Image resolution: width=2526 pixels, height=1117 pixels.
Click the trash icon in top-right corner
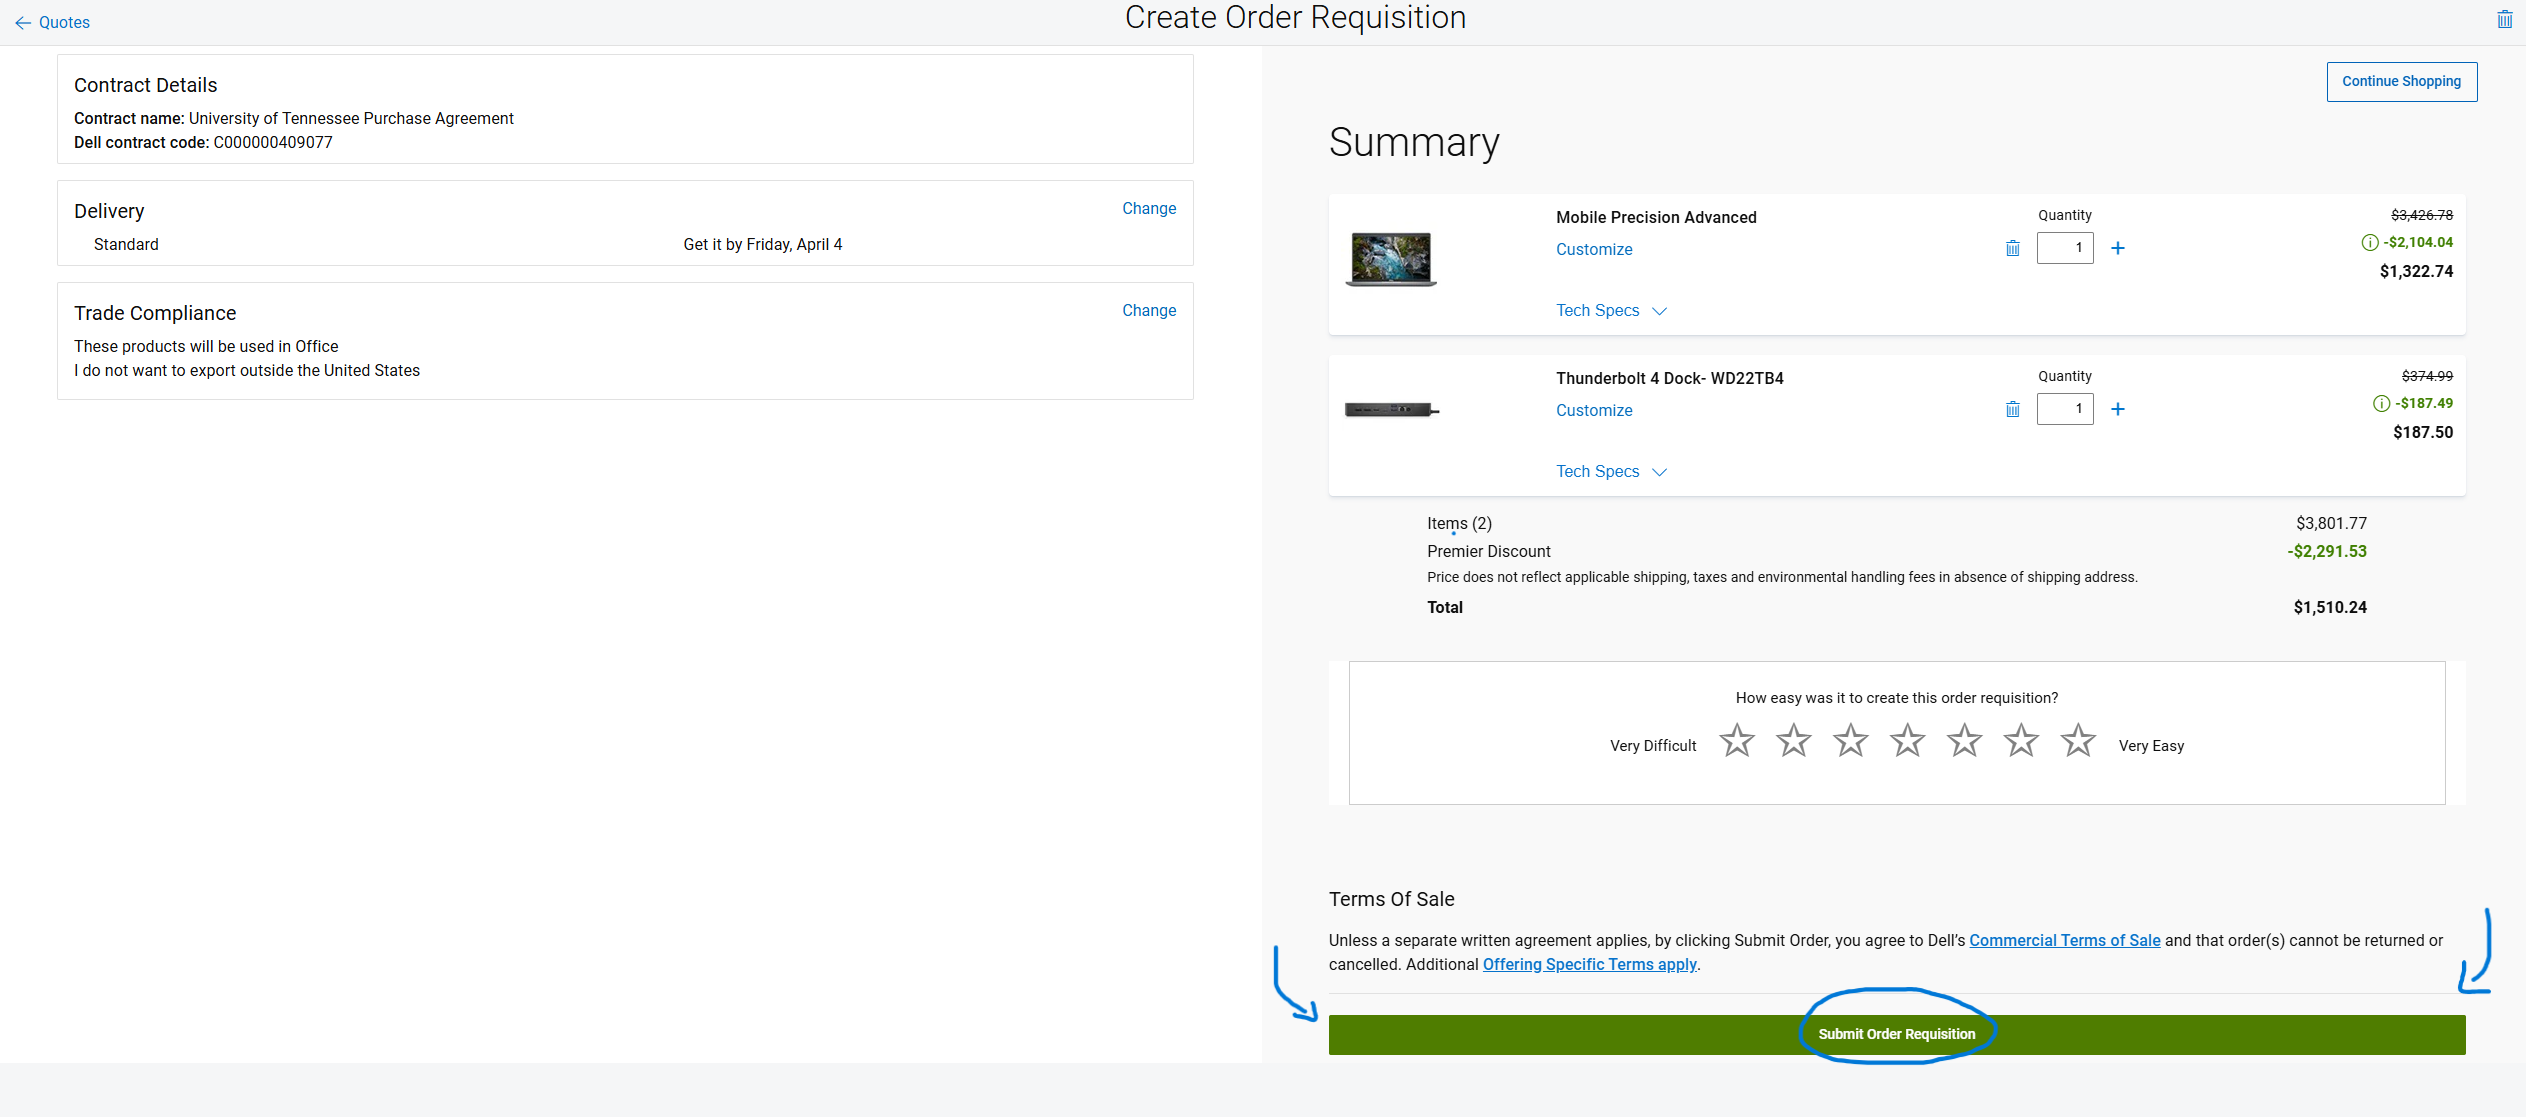[2504, 20]
